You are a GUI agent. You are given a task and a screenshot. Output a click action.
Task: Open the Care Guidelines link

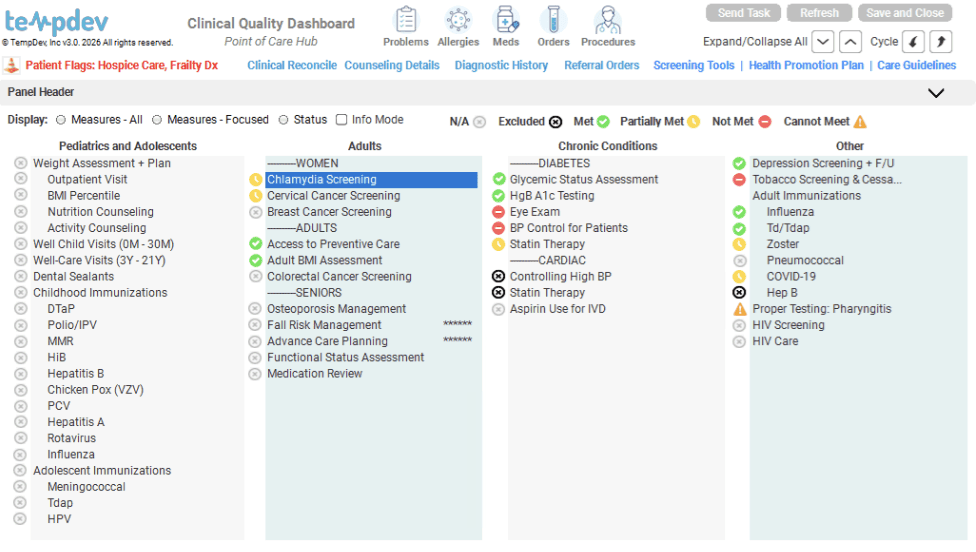click(x=916, y=65)
